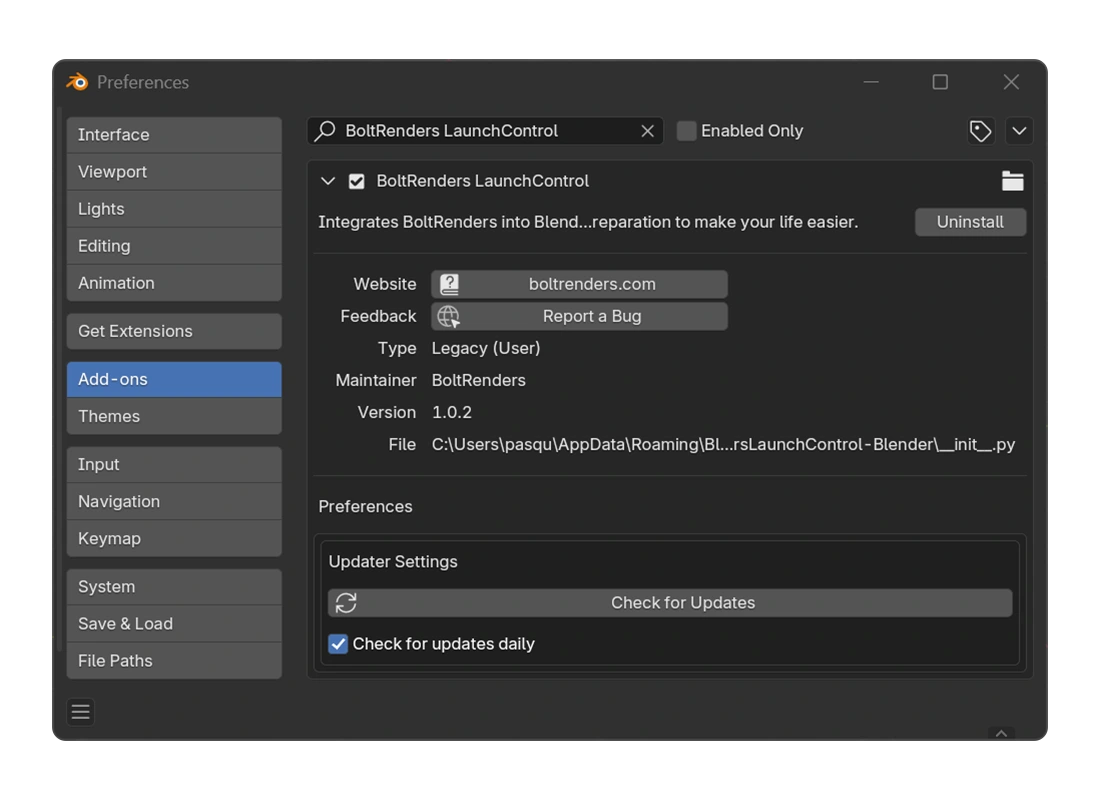This screenshot has width=1100, height=800.
Task: Open Get Extensions
Action: click(174, 331)
